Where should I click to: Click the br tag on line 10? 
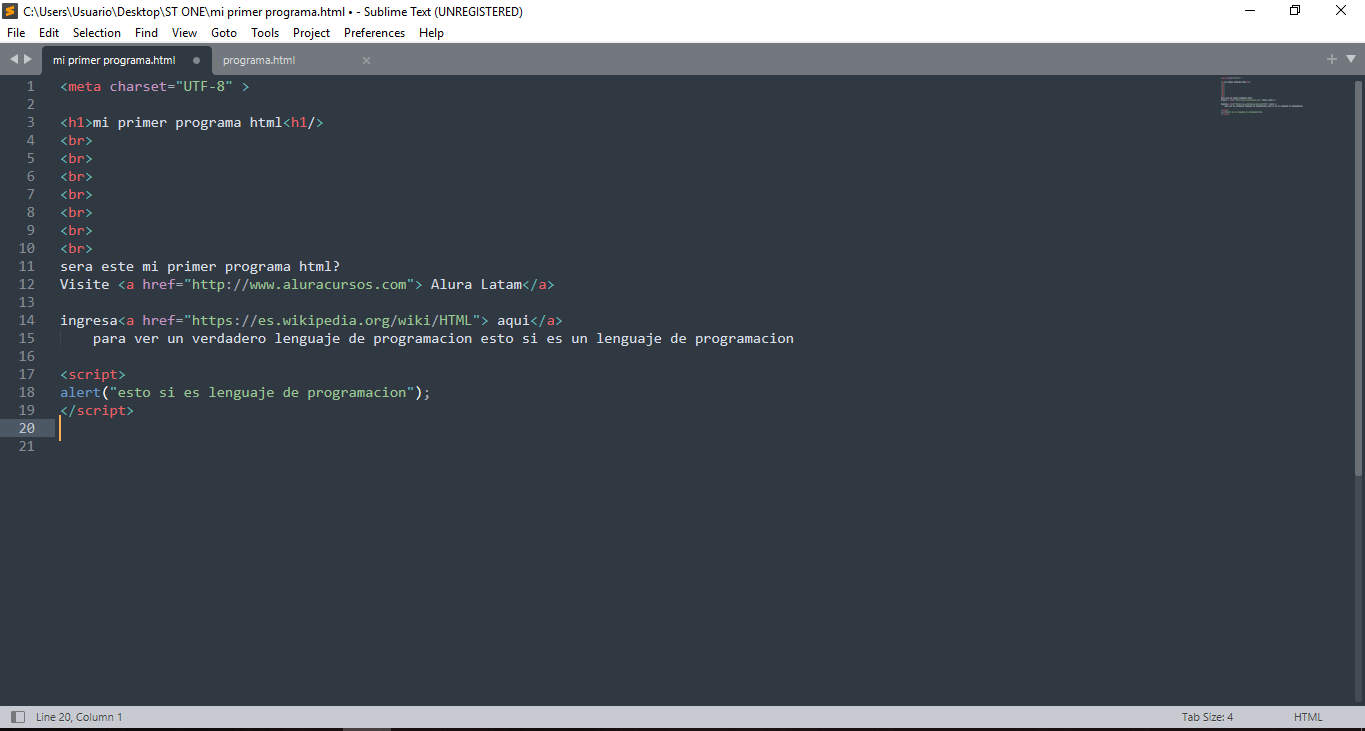(x=76, y=248)
